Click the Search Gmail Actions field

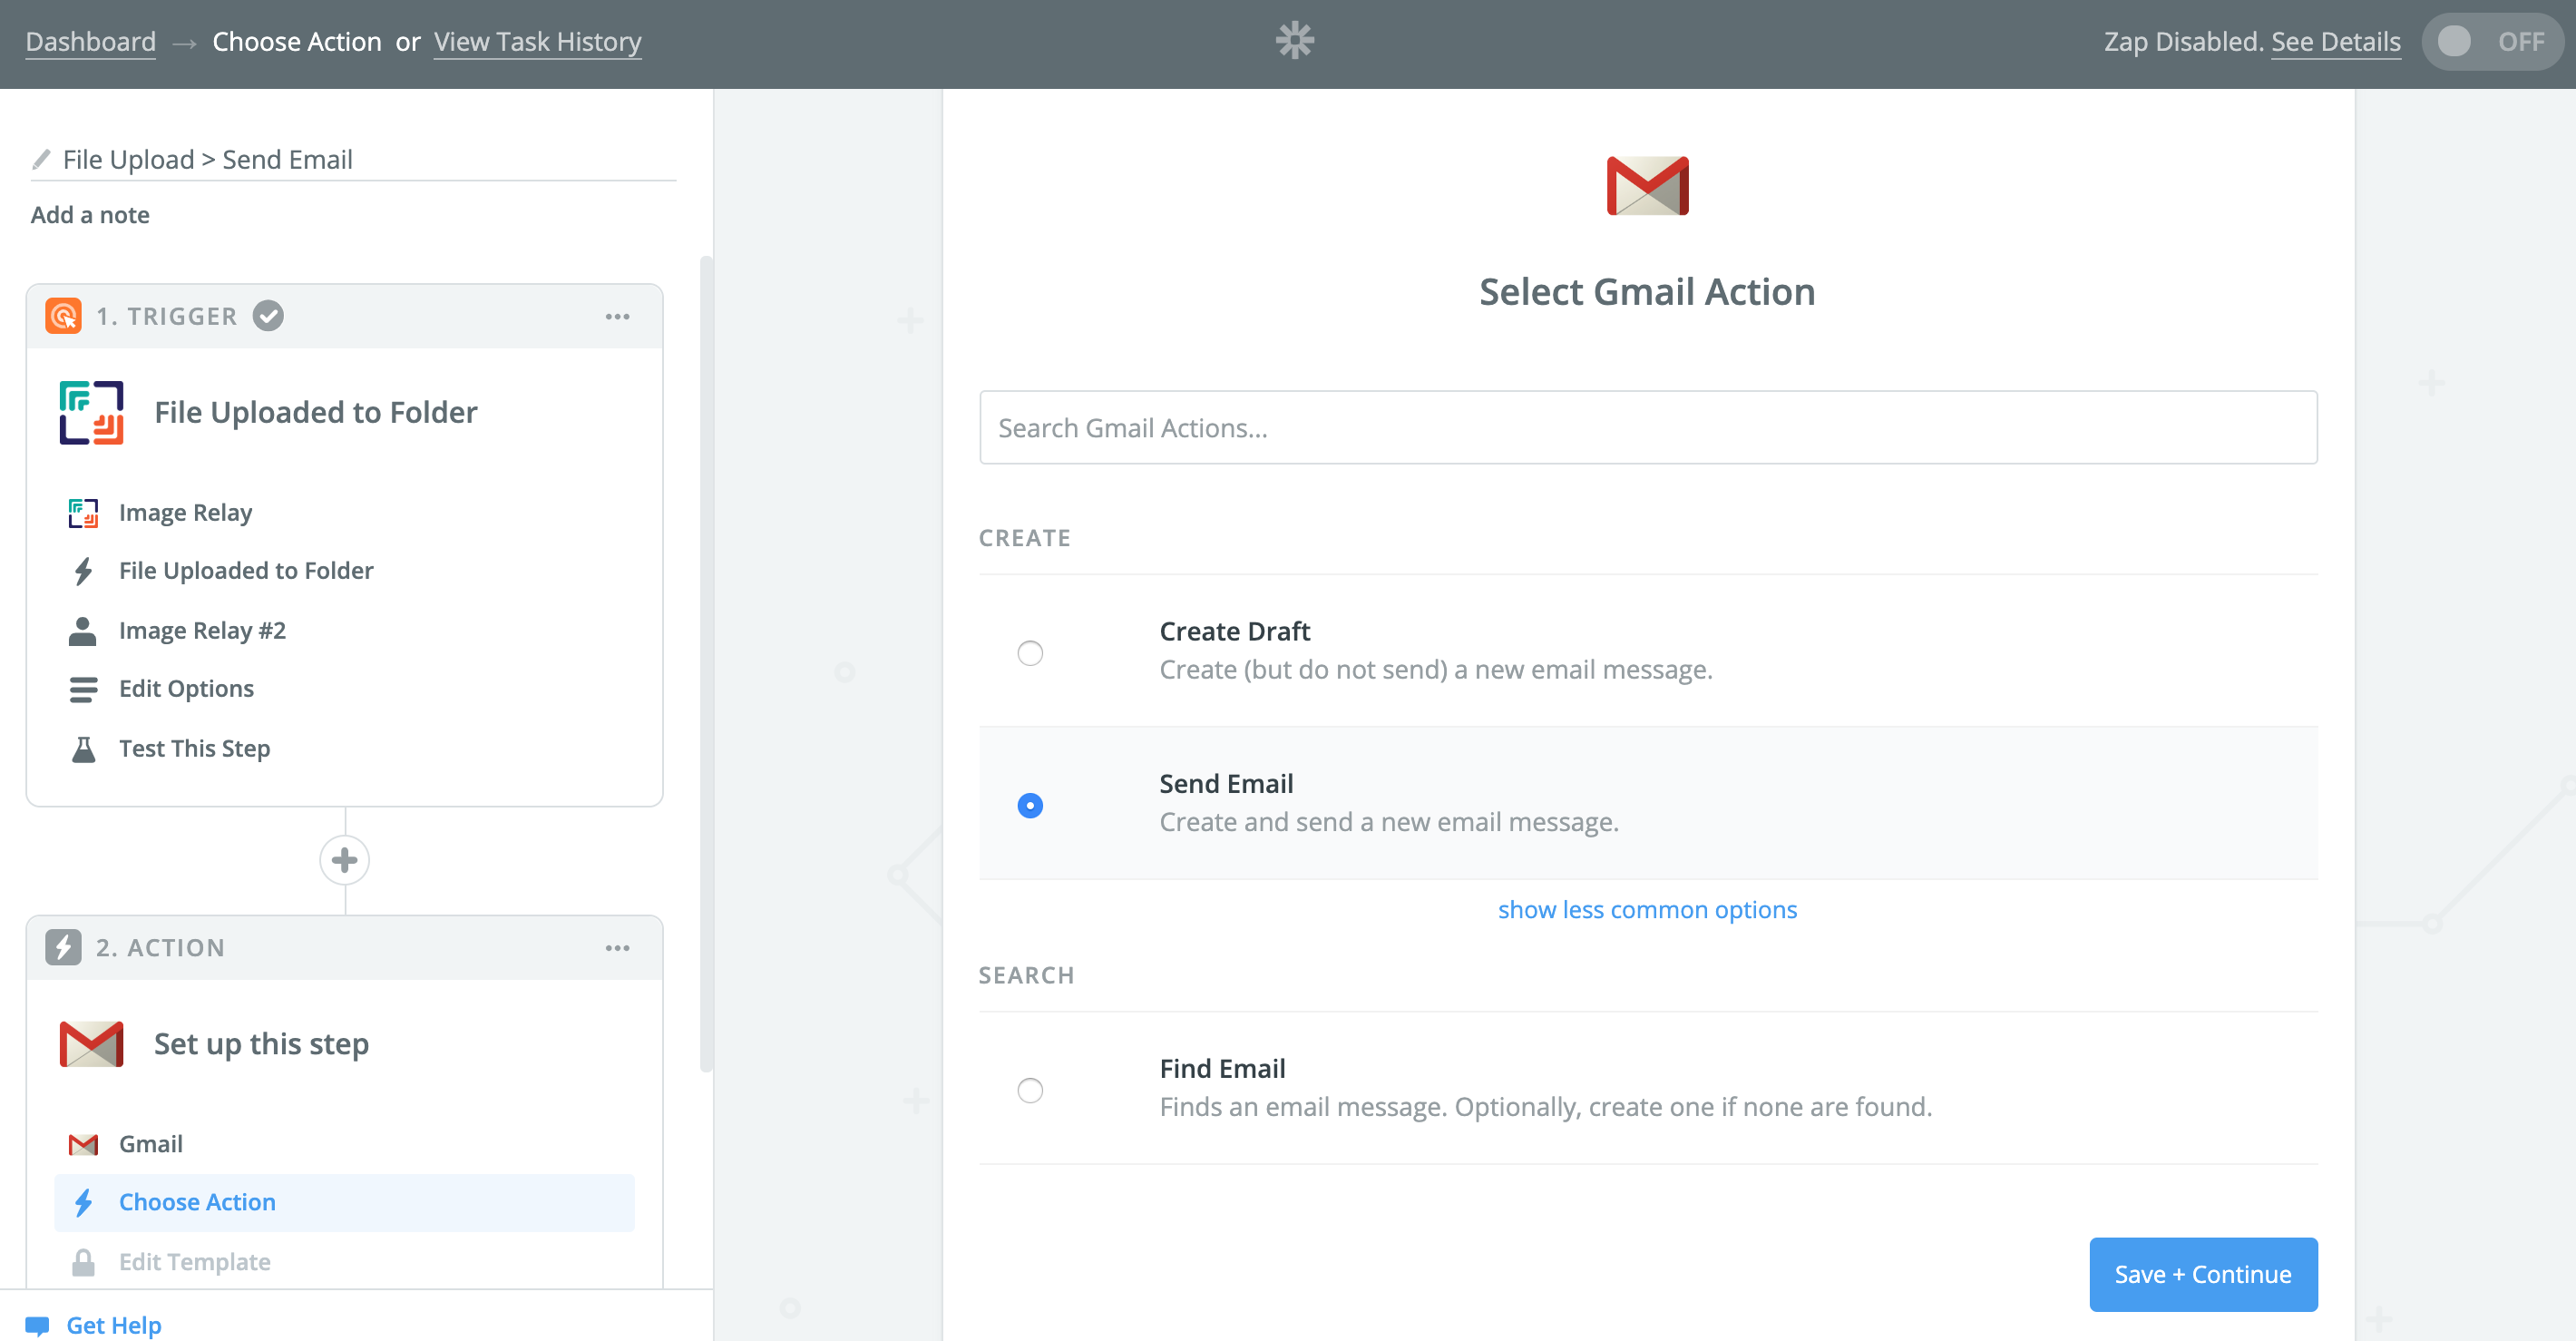pos(1648,427)
